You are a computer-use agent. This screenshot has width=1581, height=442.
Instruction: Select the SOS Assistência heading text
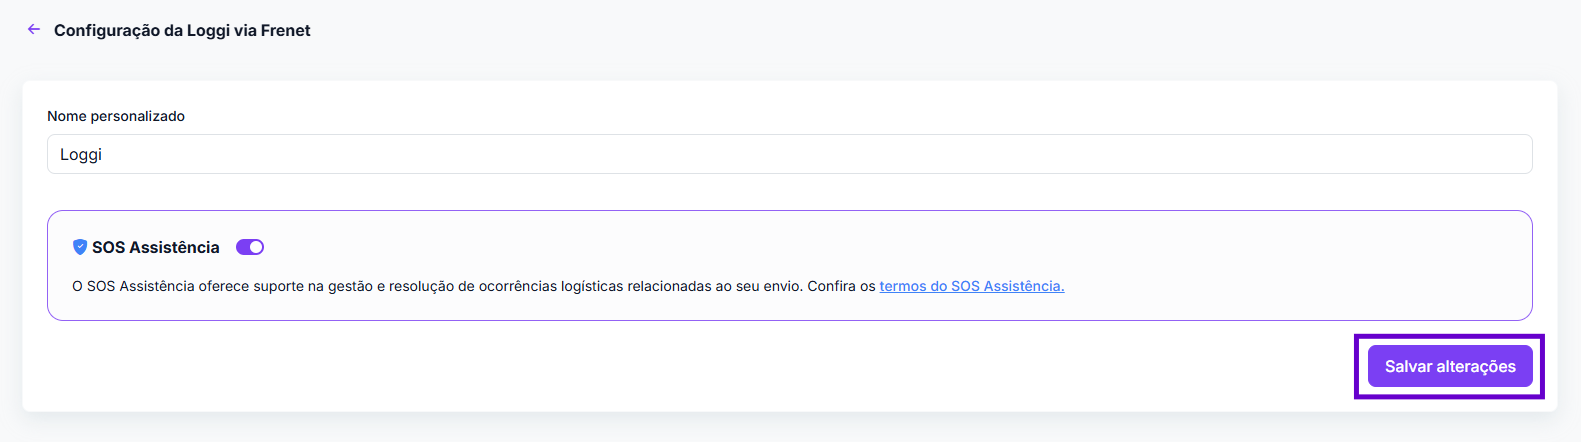coord(156,247)
